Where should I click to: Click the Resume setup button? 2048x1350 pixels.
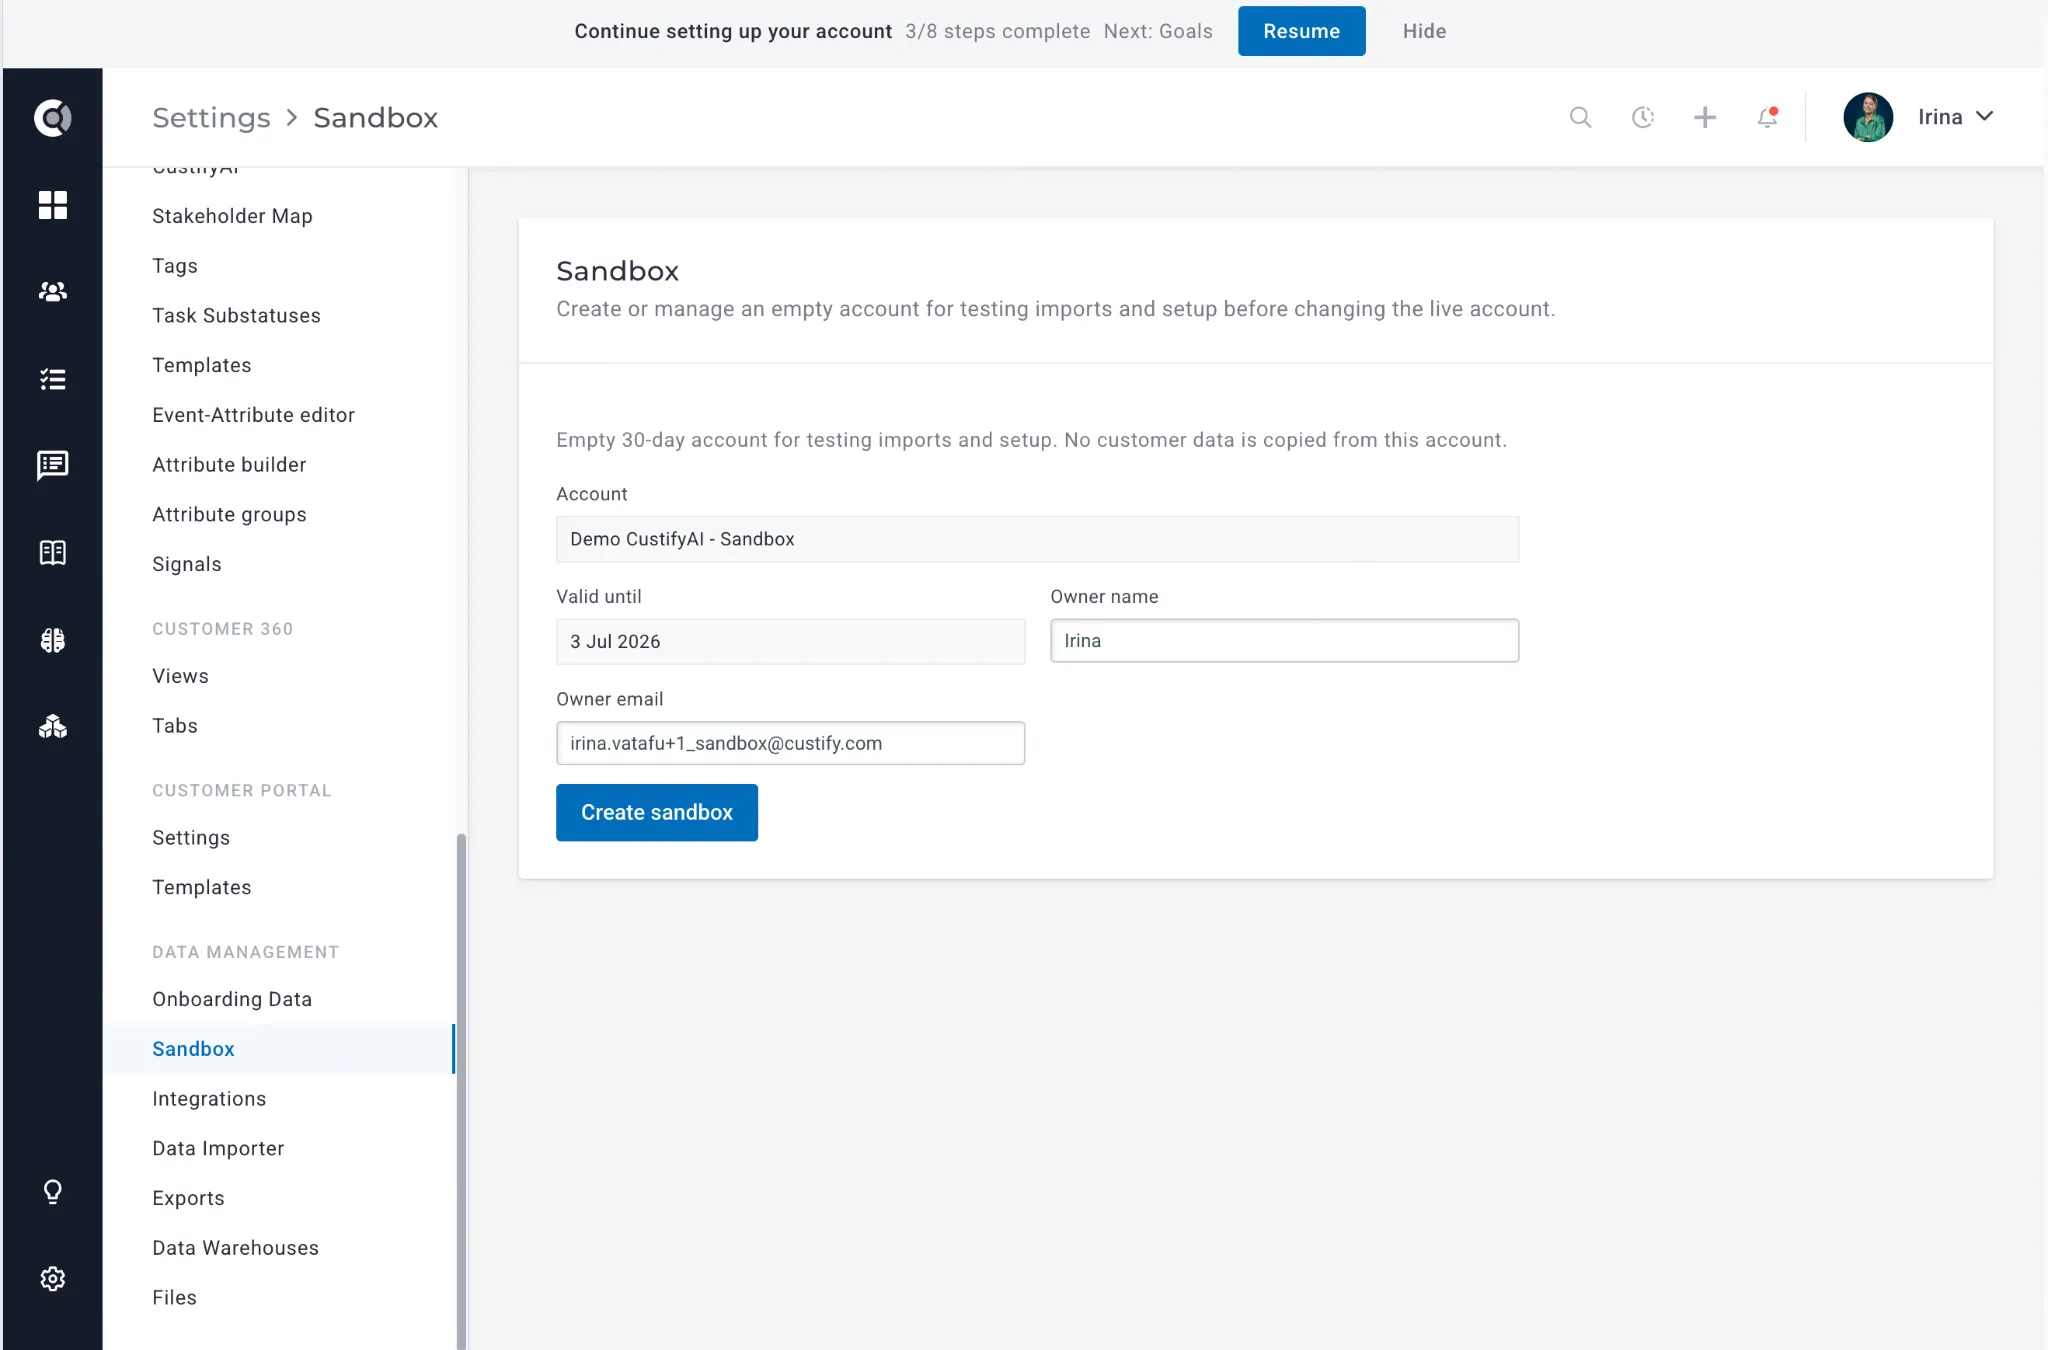click(1301, 31)
